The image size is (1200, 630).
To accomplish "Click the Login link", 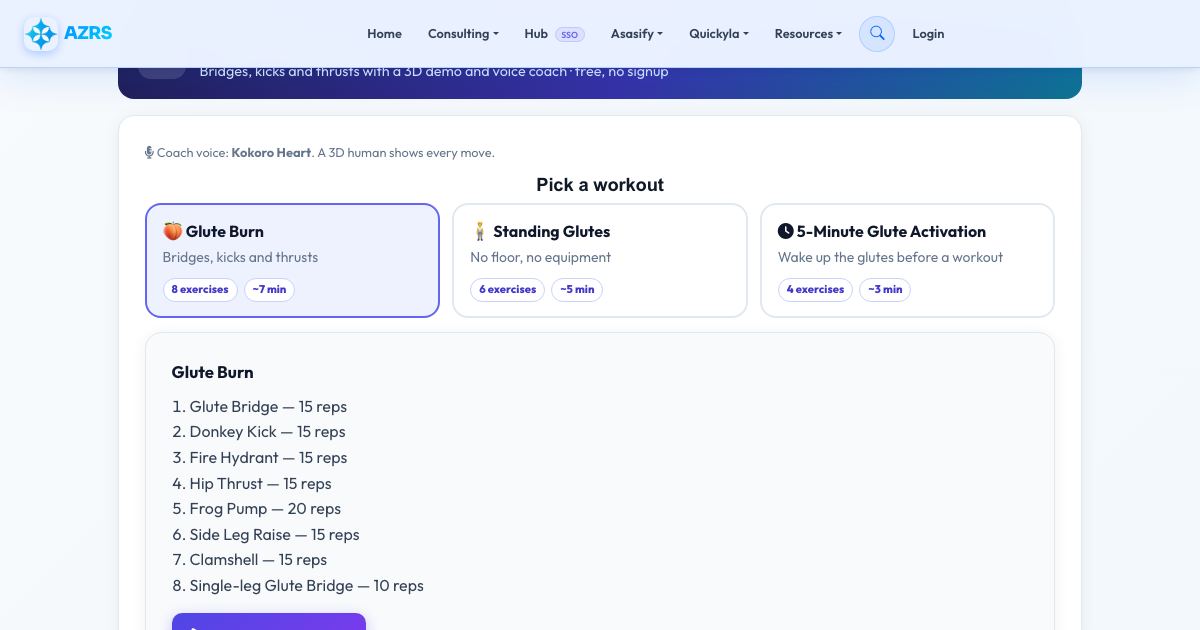I will (x=928, y=34).
